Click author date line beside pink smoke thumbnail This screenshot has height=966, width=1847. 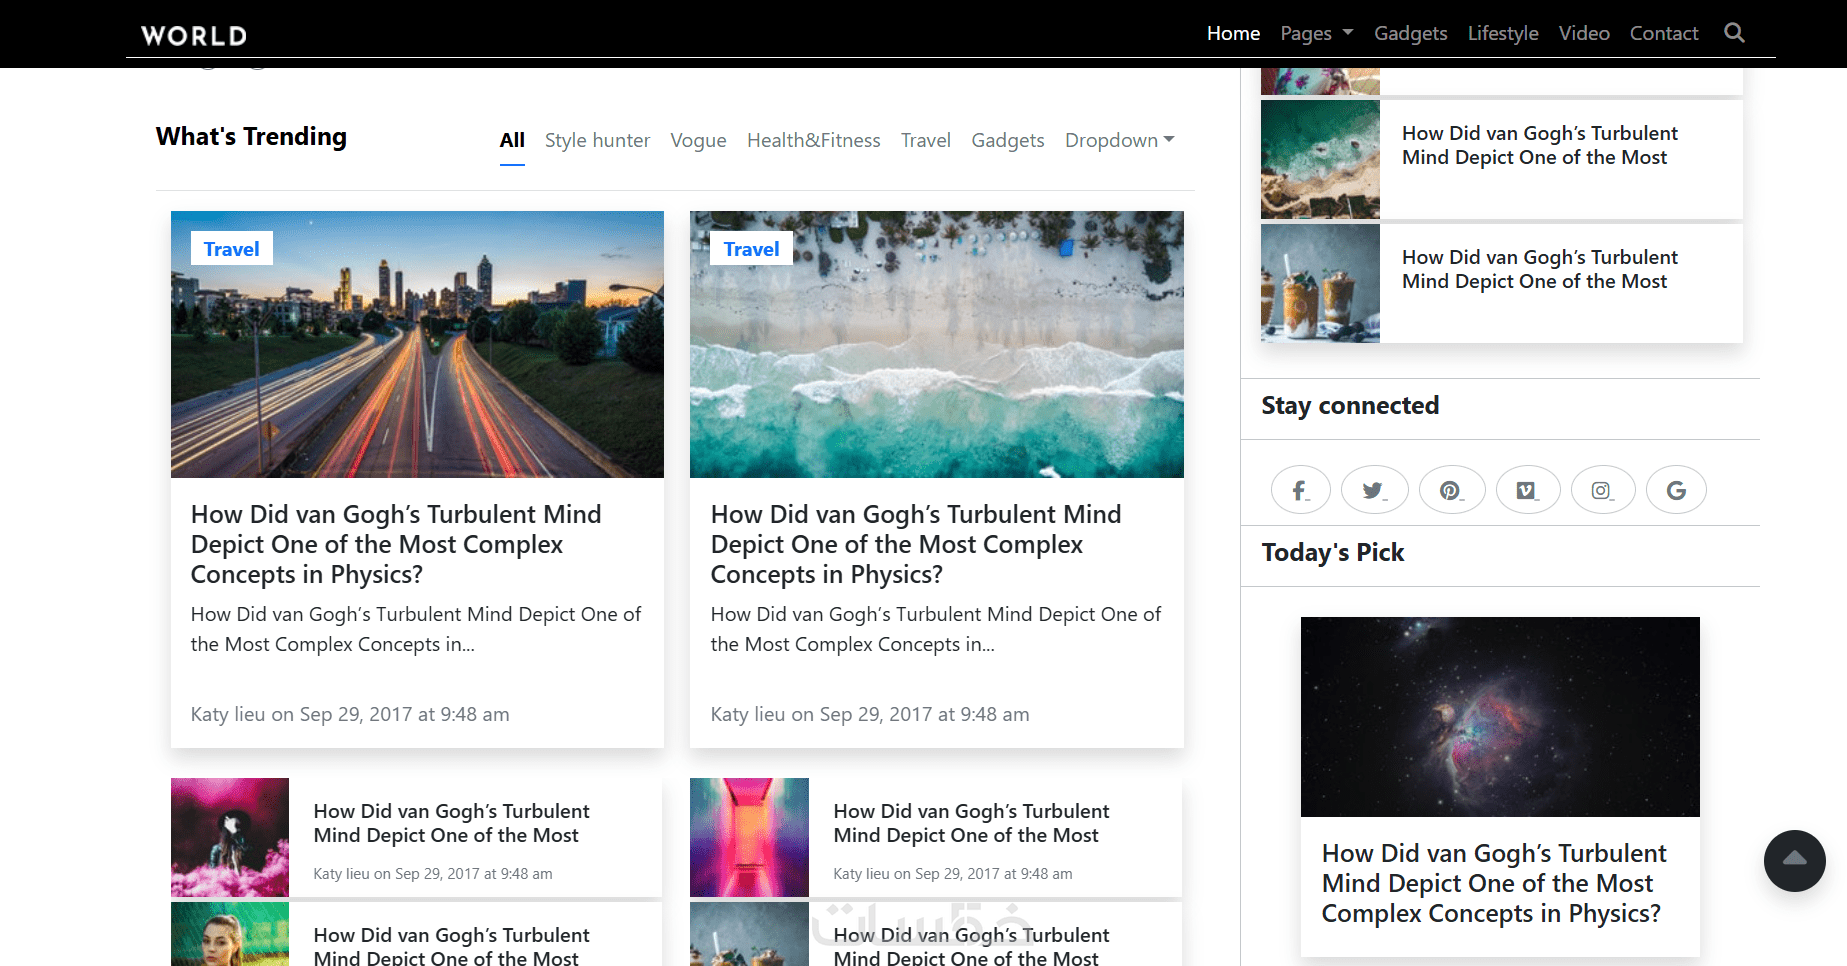pyautogui.click(x=433, y=873)
